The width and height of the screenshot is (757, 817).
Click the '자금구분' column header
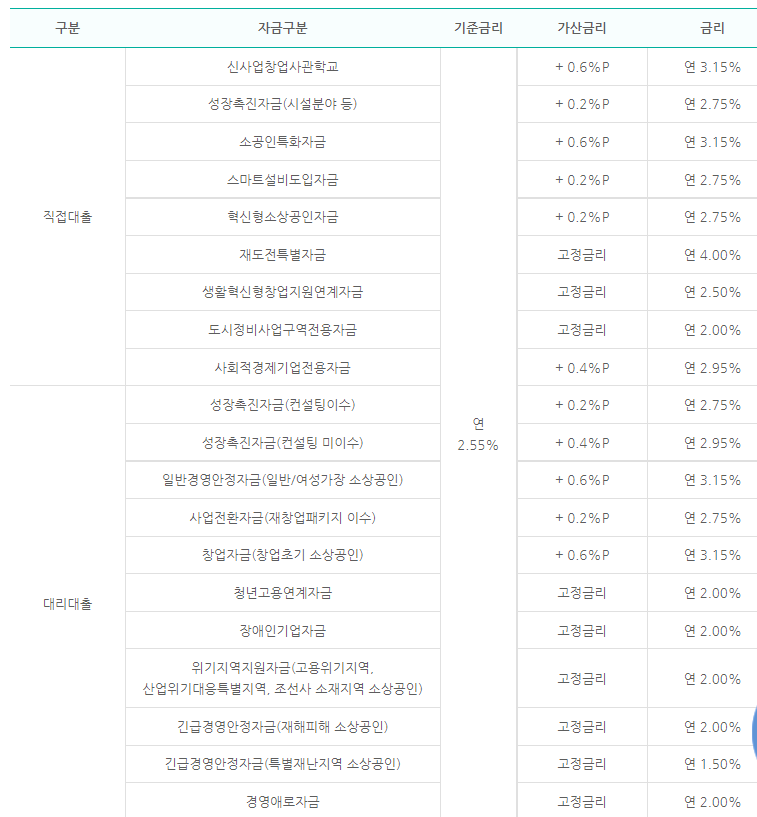coord(282,28)
